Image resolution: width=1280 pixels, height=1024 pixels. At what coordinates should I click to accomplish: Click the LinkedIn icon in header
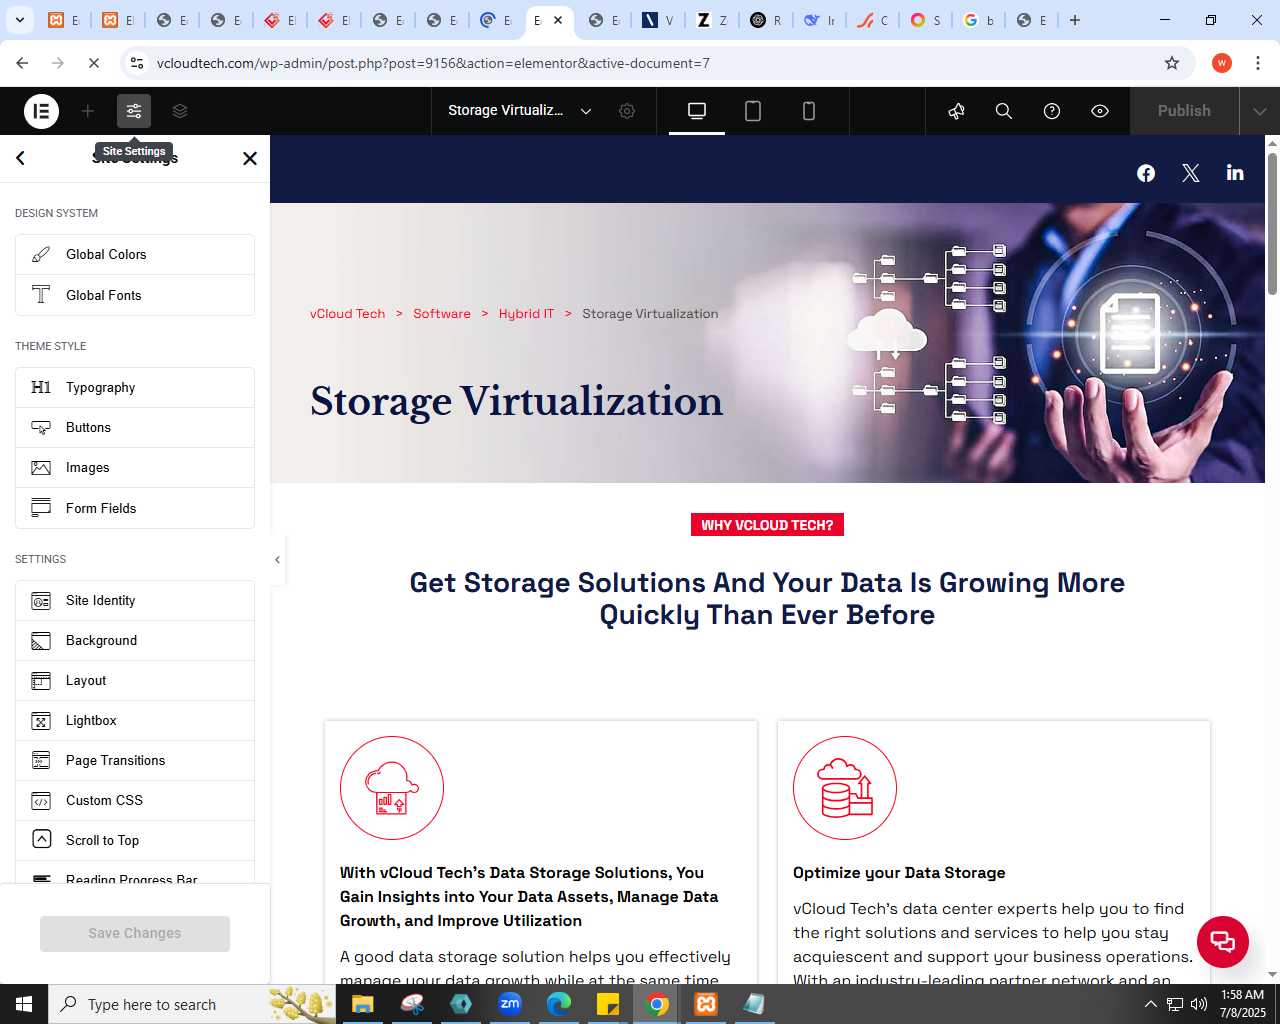[x=1235, y=173]
